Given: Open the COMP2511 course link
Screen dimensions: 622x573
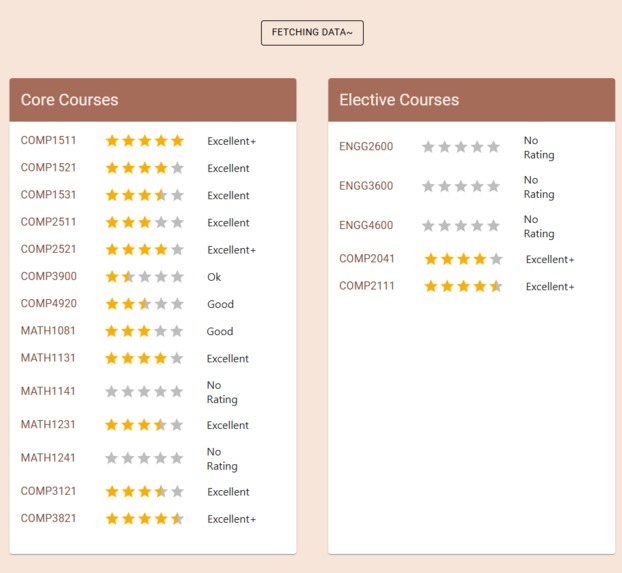Looking at the screenshot, I should [48, 222].
